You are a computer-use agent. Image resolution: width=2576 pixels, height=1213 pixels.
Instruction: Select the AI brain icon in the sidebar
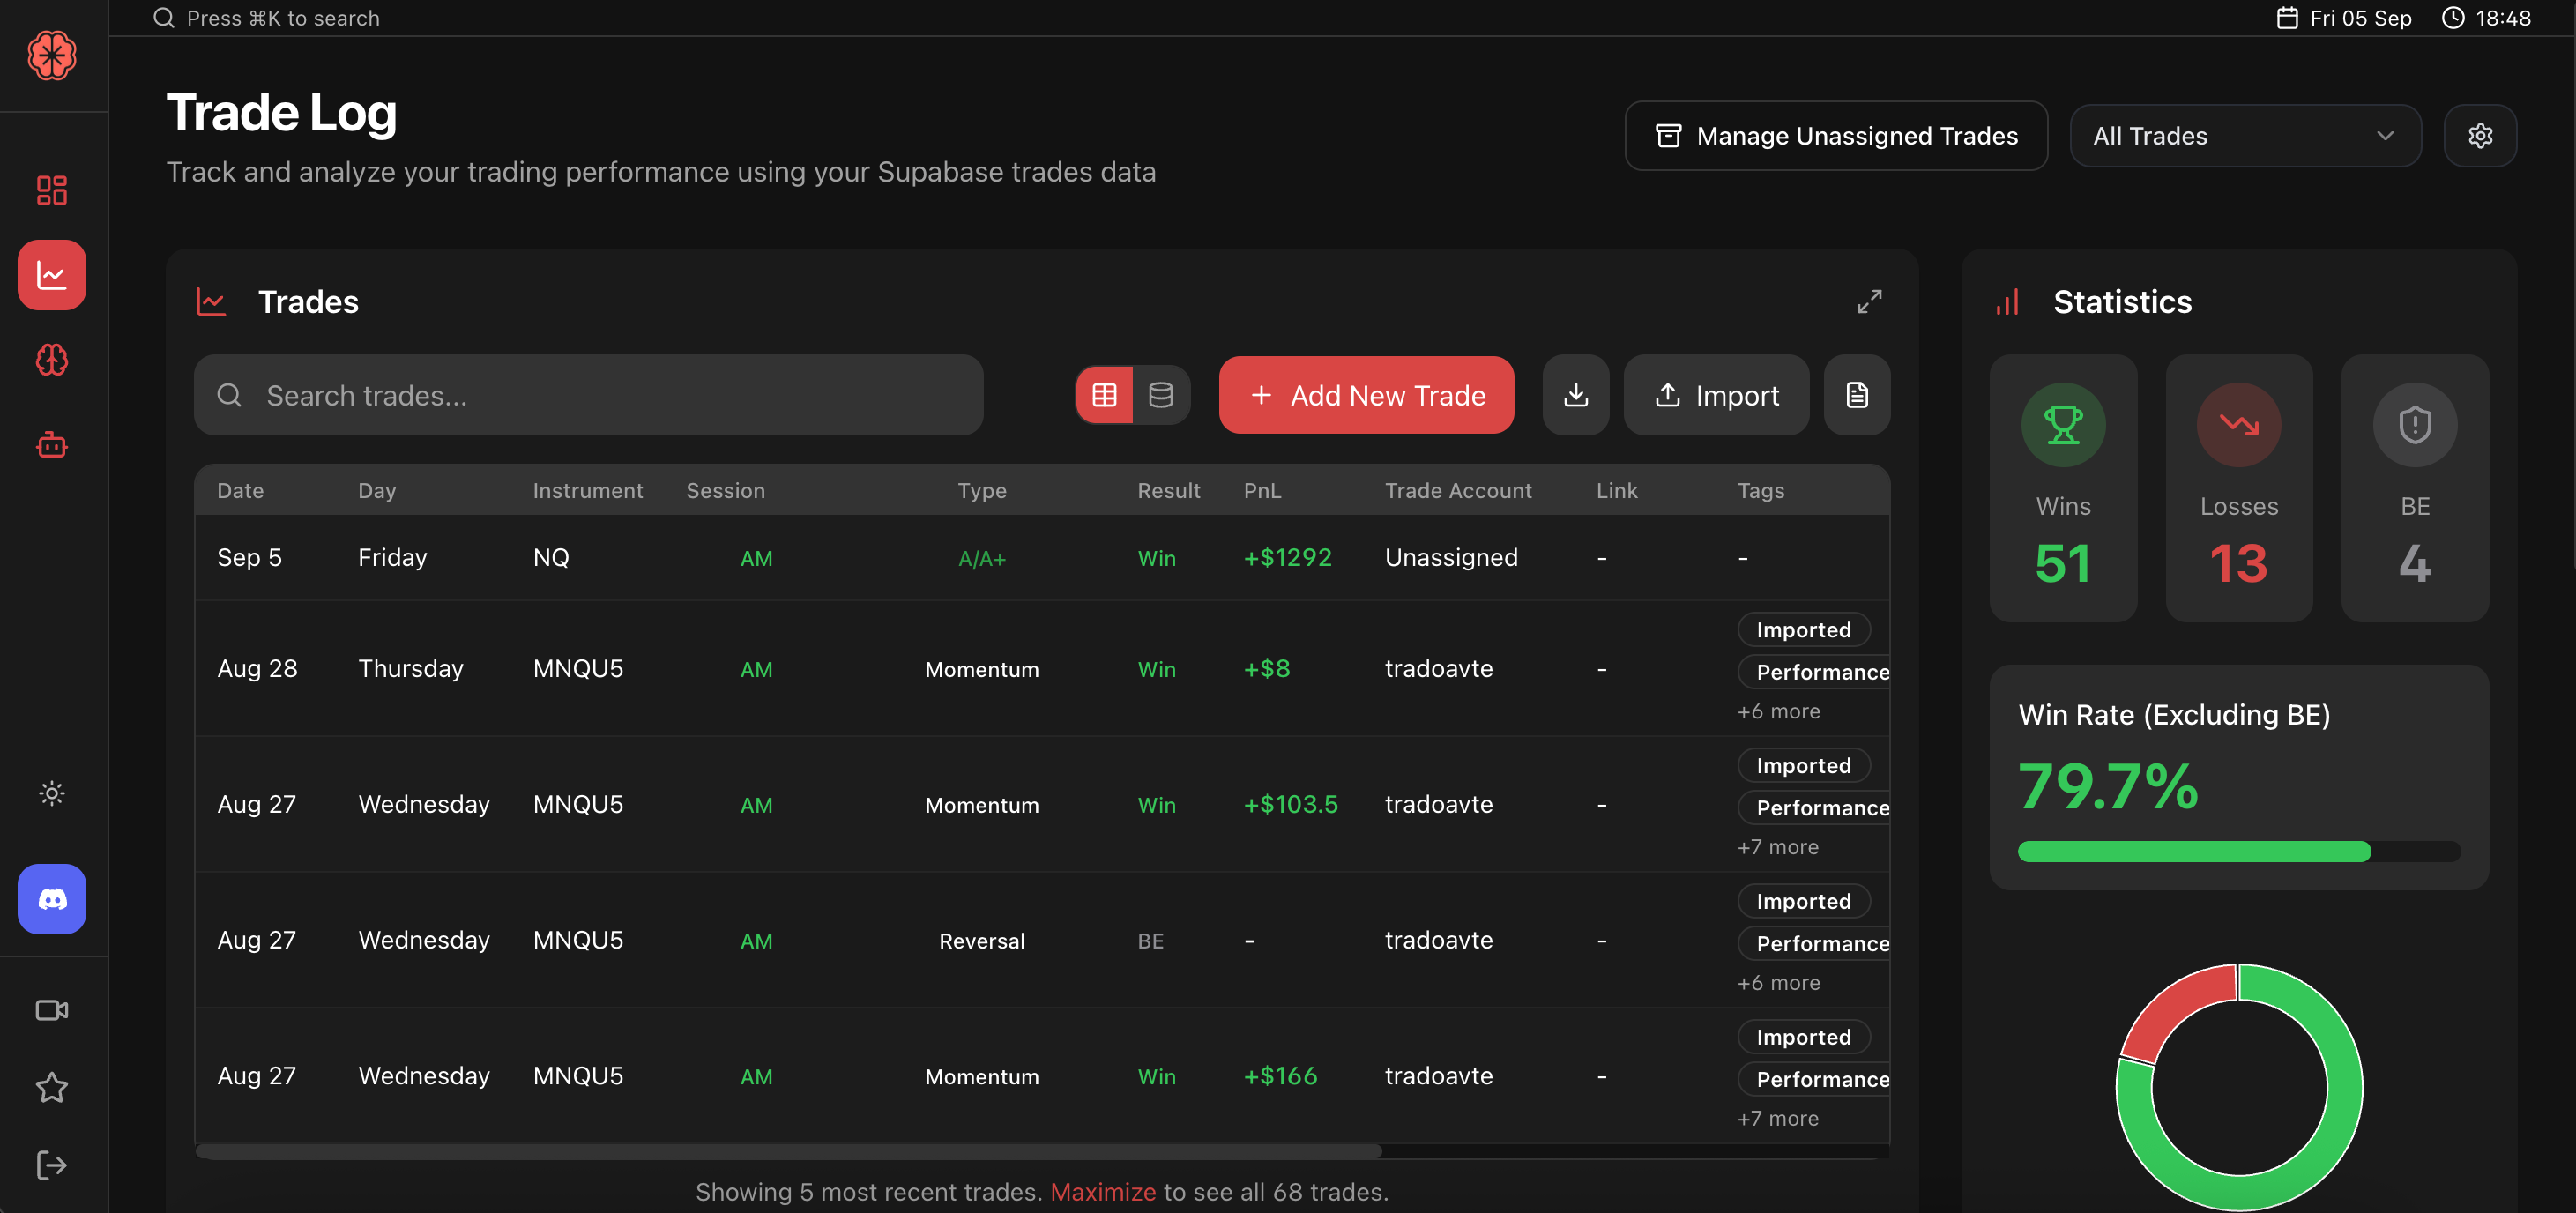pos(51,360)
